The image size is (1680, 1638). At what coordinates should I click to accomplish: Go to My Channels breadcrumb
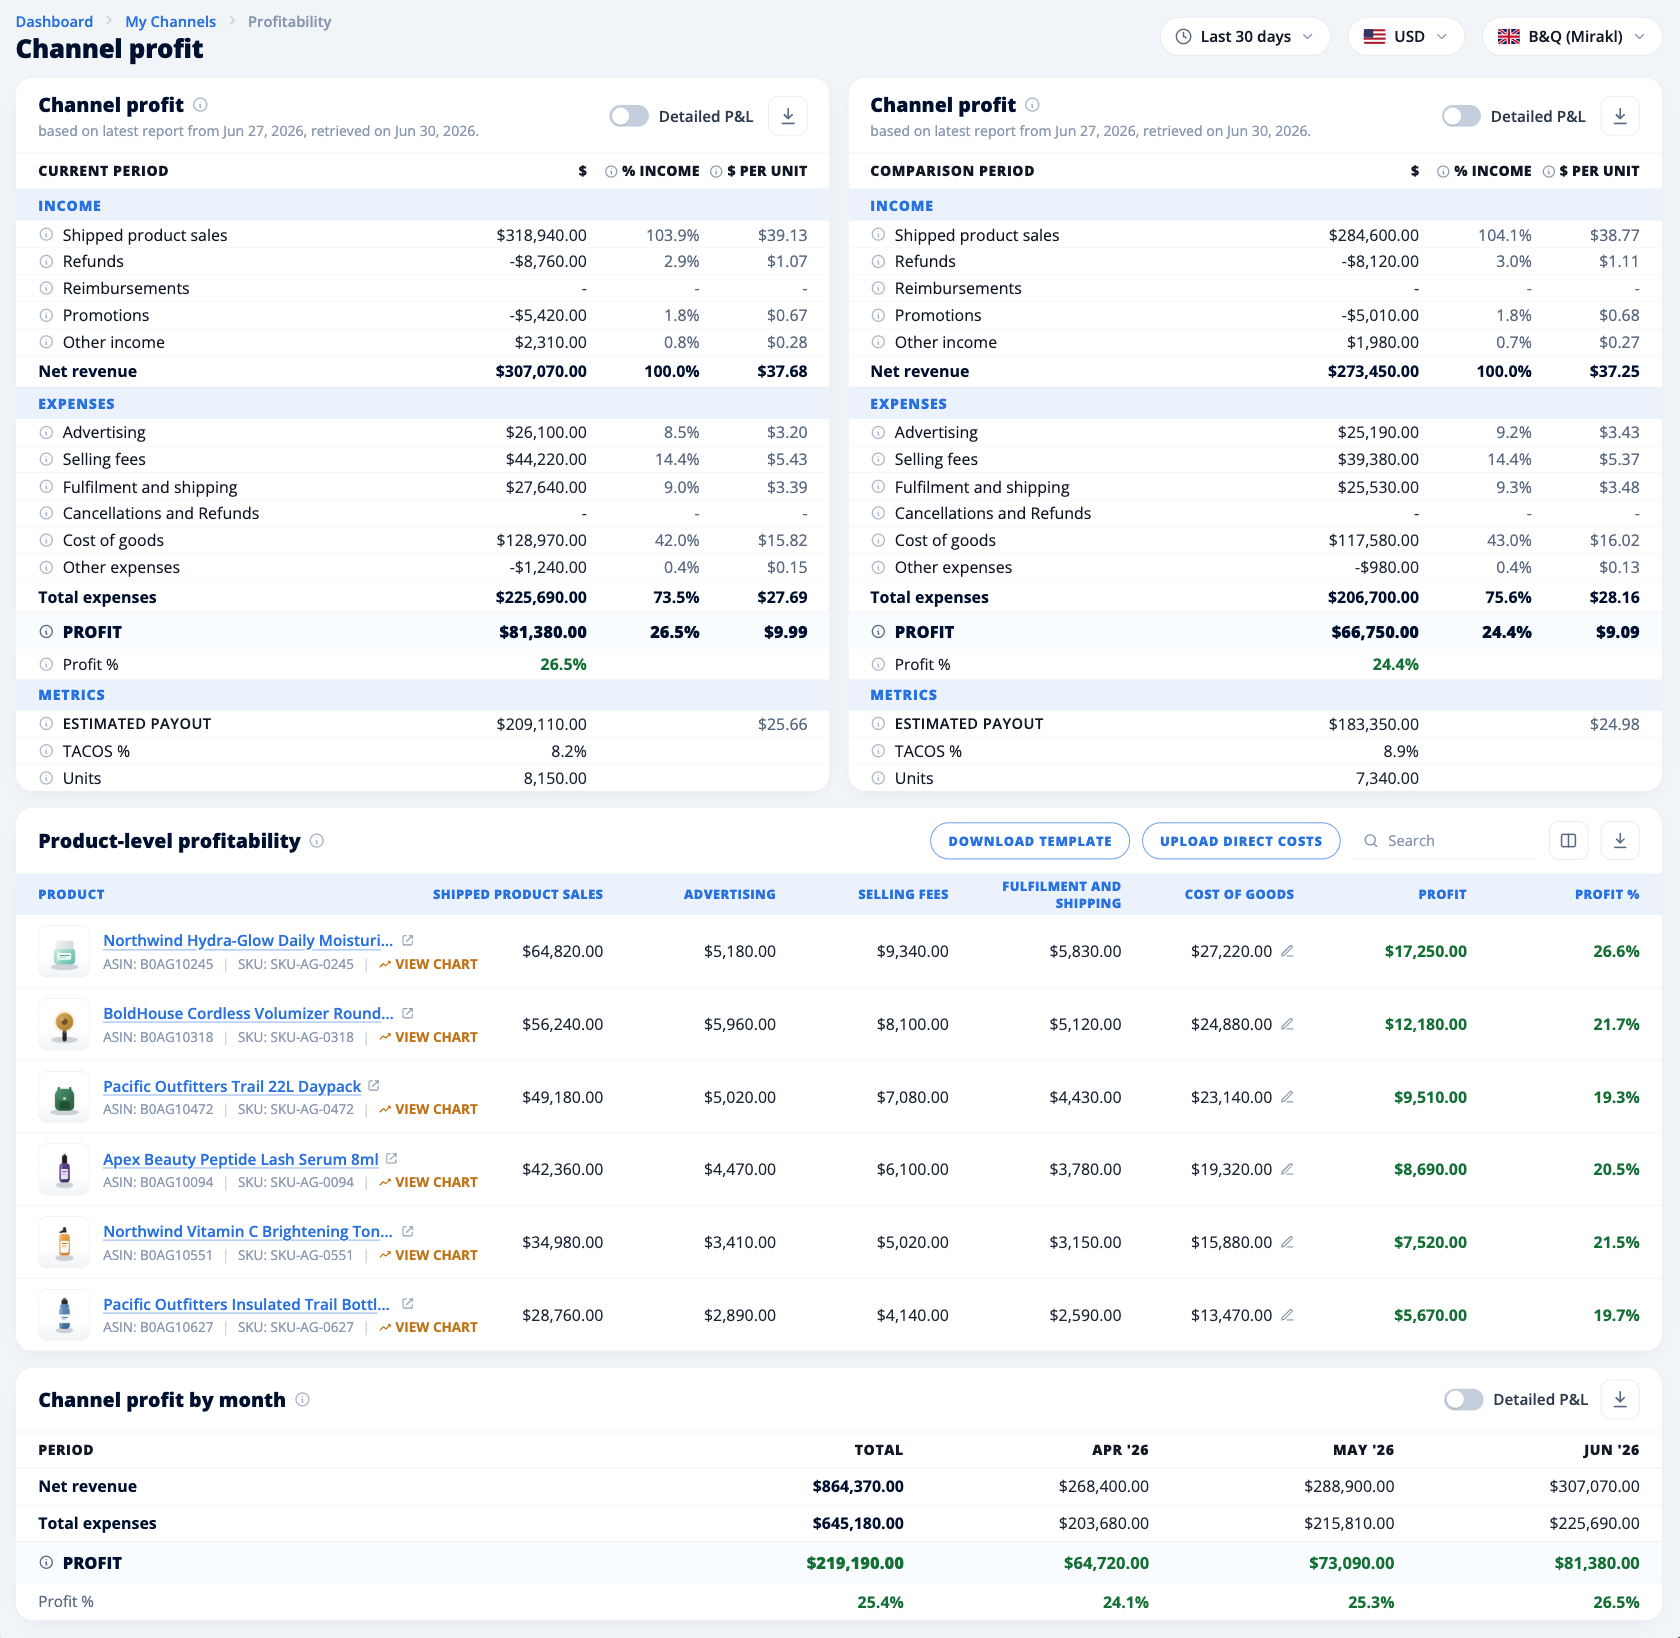[x=170, y=22]
